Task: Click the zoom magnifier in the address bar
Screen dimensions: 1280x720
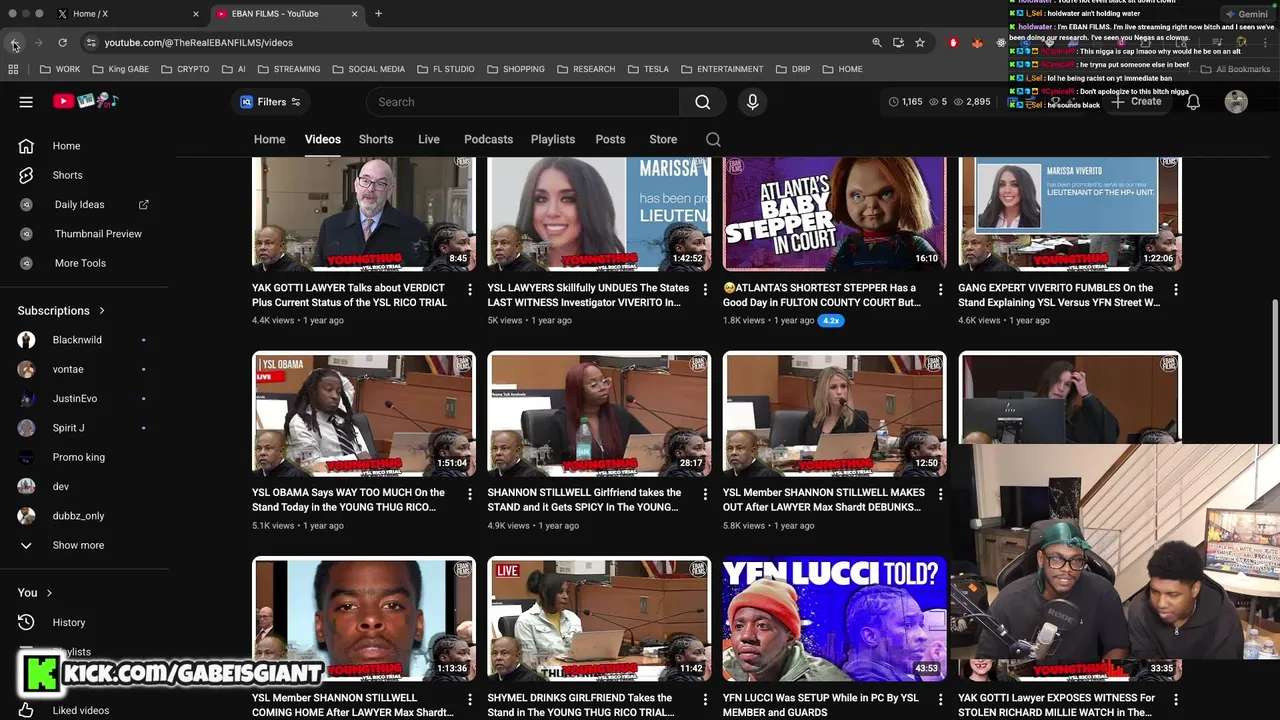Action: click(877, 43)
